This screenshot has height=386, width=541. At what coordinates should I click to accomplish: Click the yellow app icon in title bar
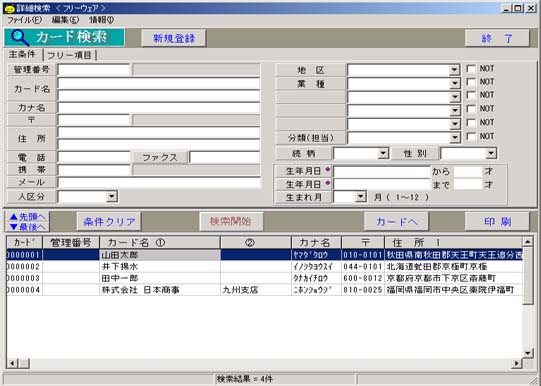(x=10, y=8)
